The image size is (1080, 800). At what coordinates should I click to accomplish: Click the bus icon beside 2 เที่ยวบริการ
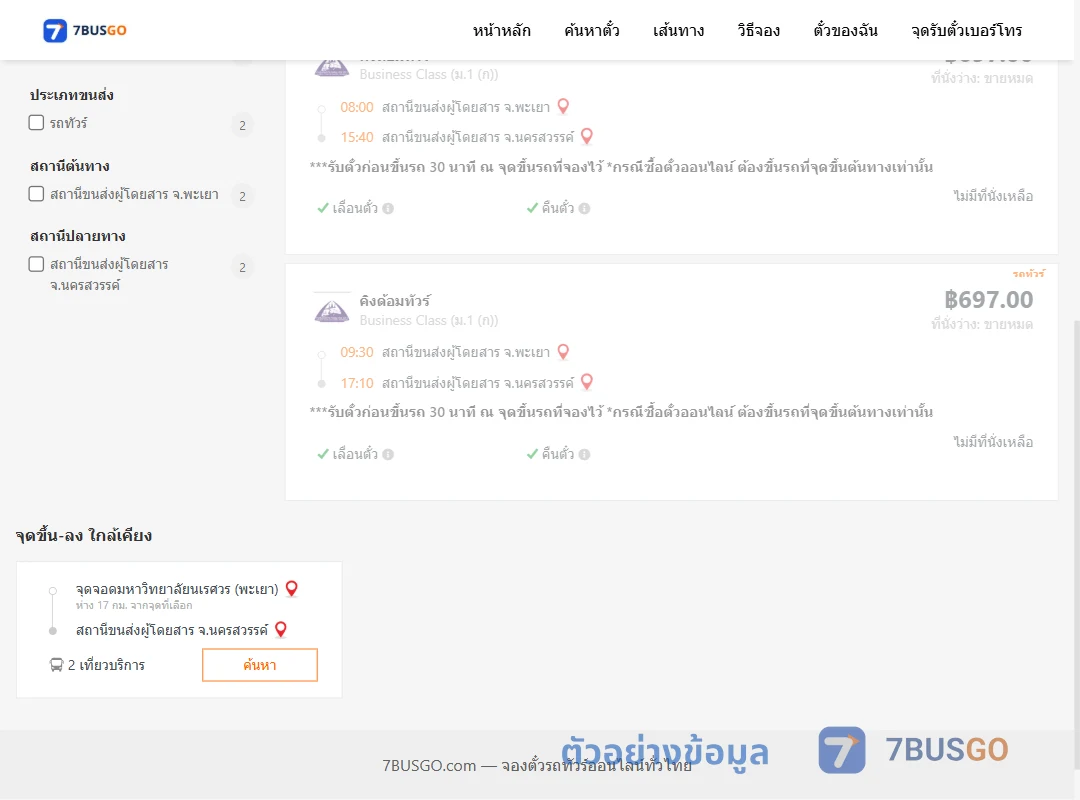click(x=56, y=665)
